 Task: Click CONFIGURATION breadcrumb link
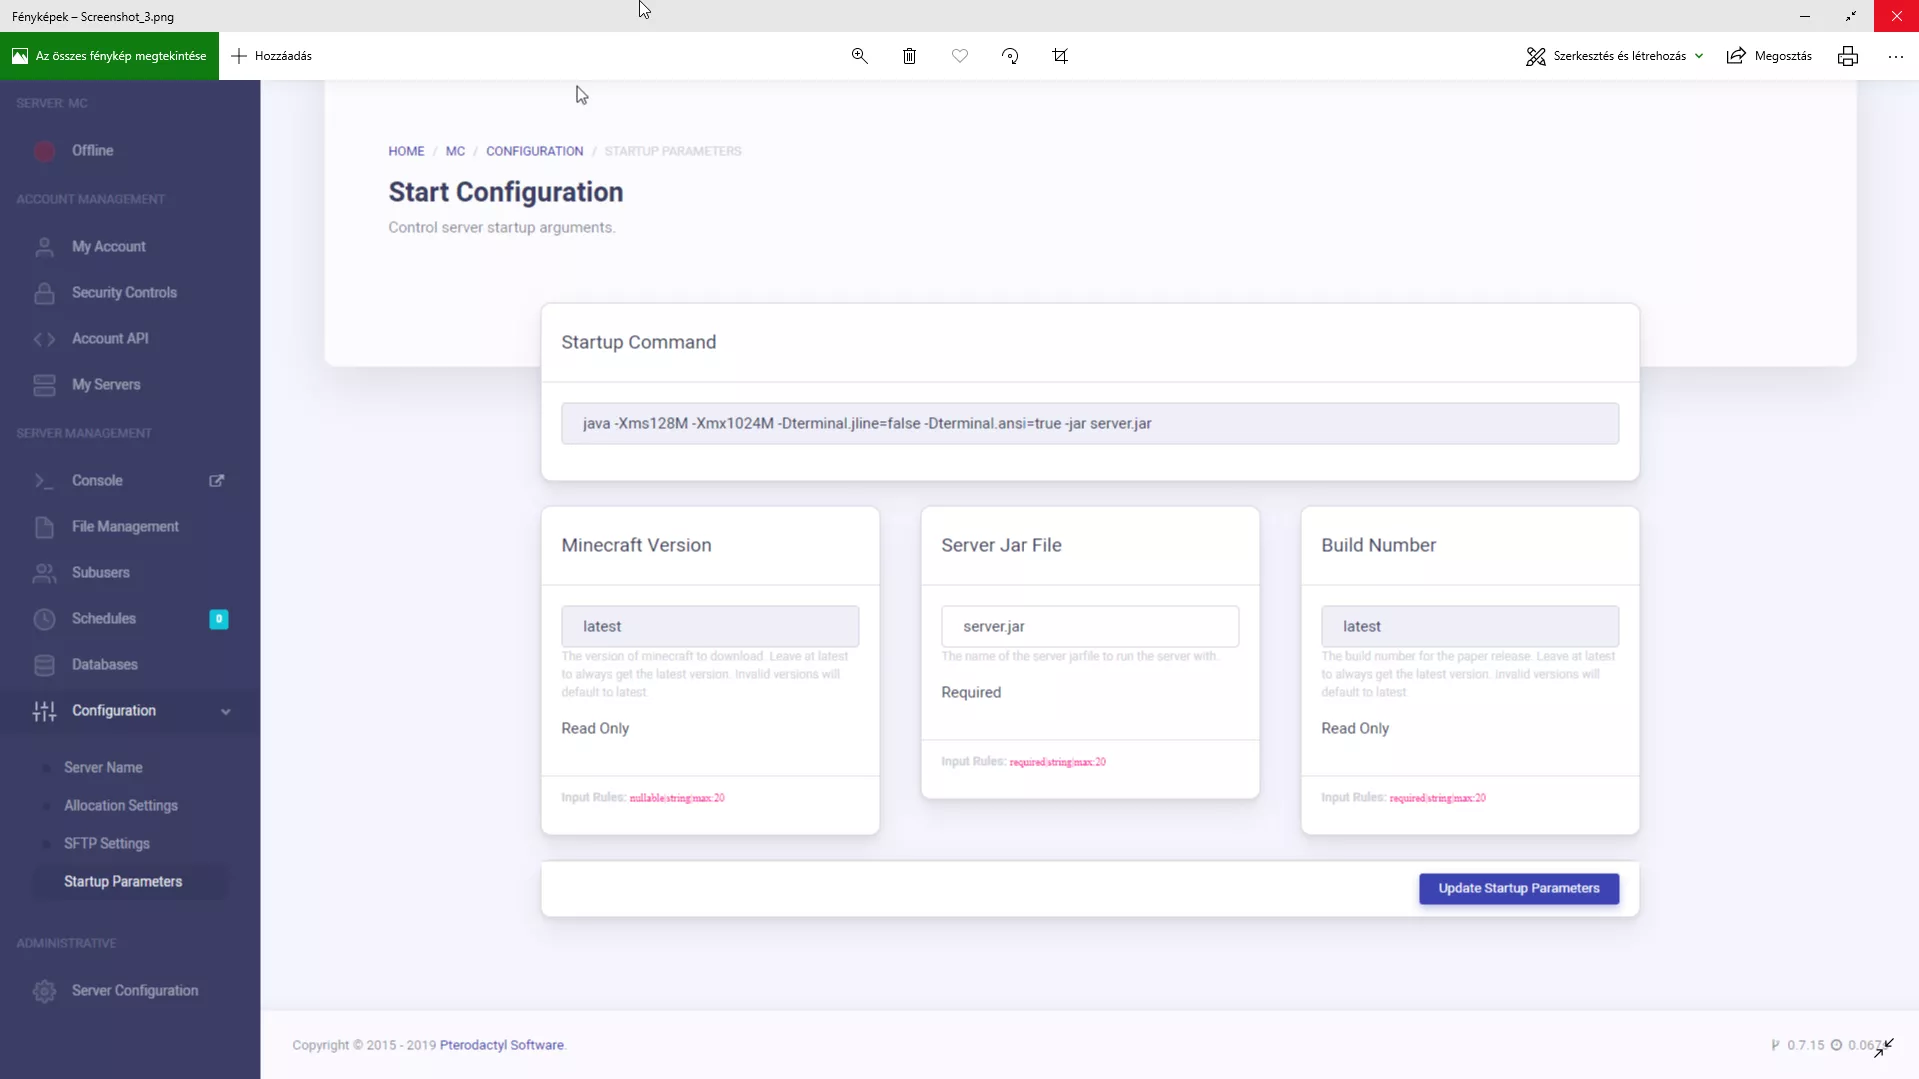[x=534, y=151]
